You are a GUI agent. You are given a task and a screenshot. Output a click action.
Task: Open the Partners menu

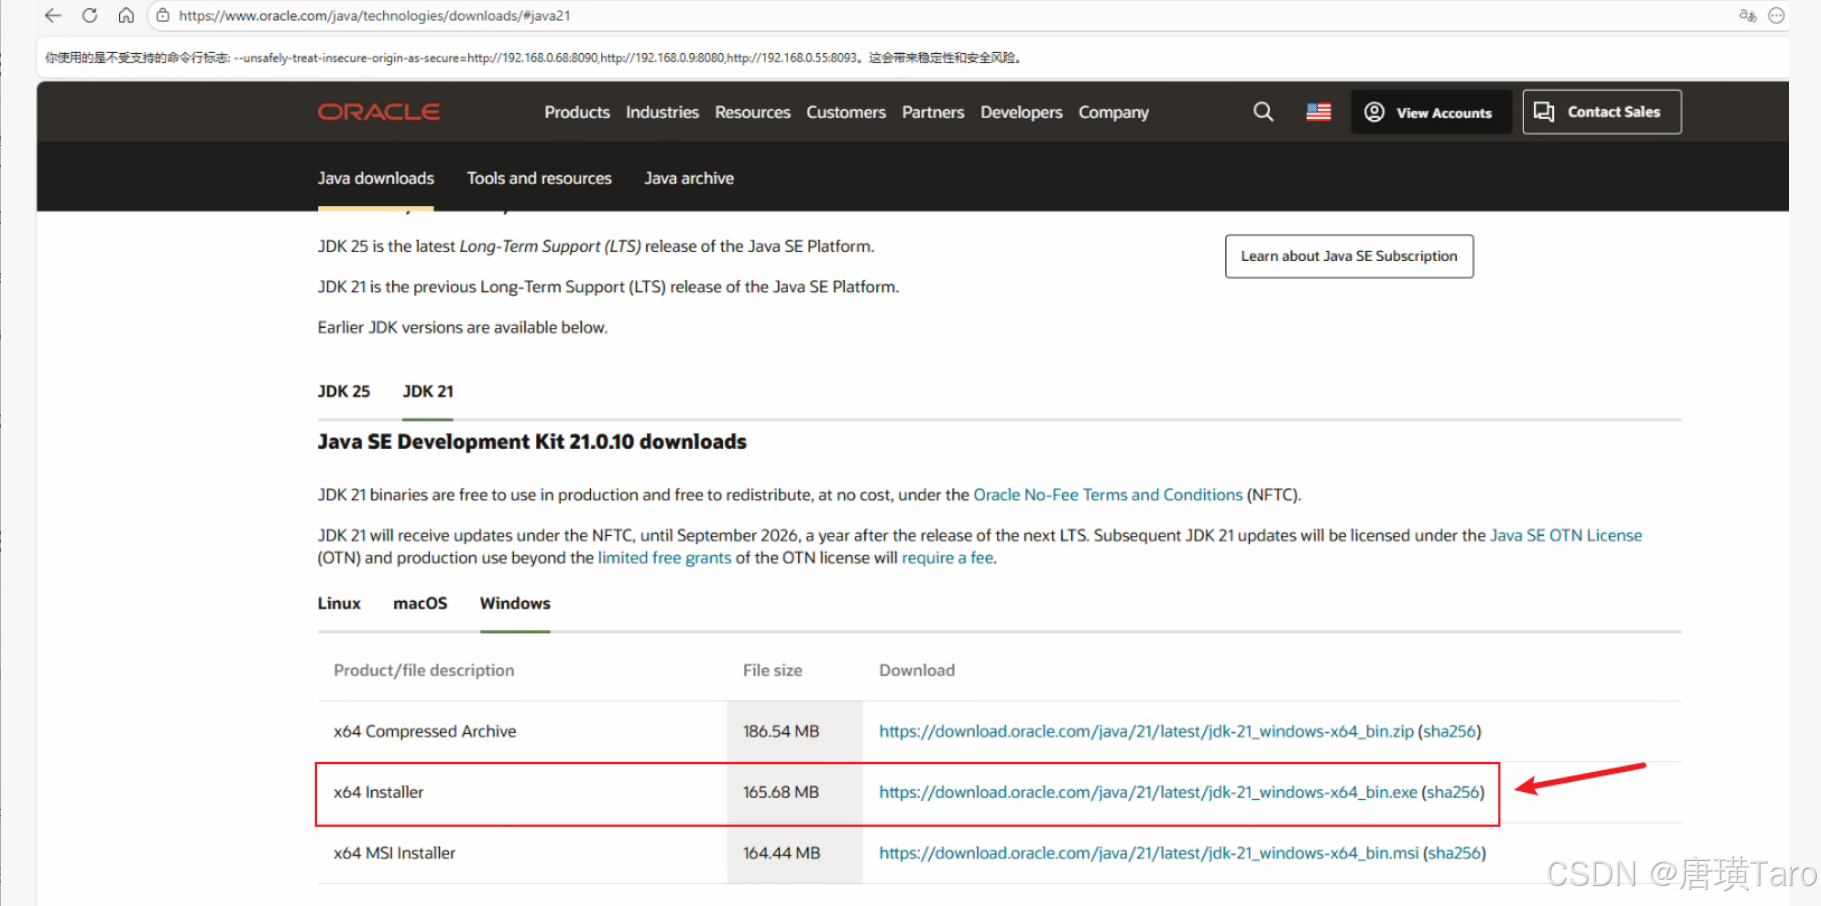point(933,112)
